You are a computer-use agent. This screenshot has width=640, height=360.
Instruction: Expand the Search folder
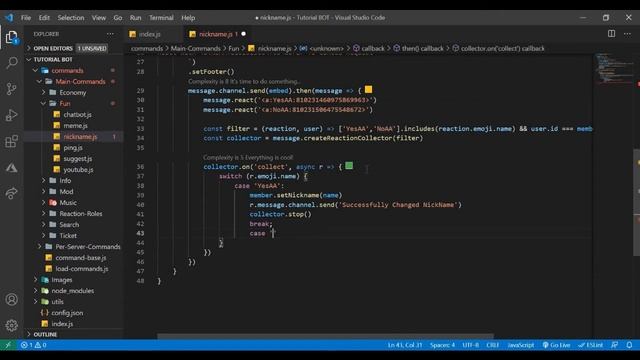(73, 224)
